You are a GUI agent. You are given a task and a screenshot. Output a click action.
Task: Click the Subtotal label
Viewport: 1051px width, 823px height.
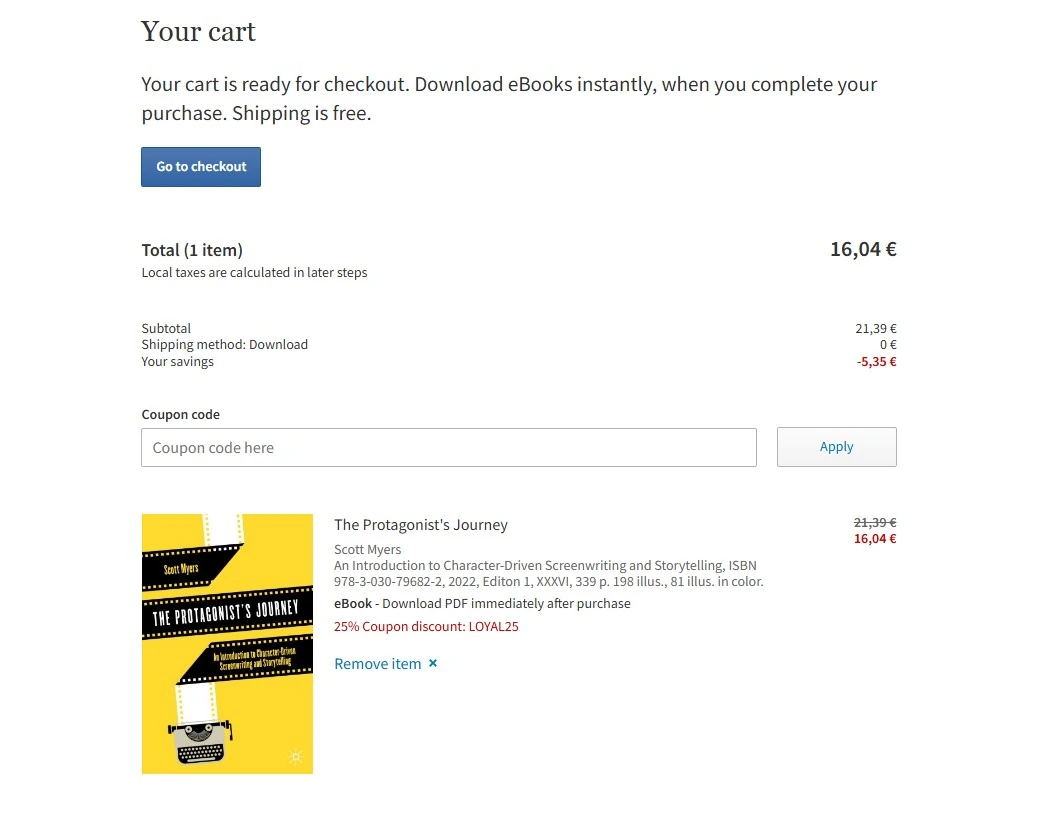[166, 328]
